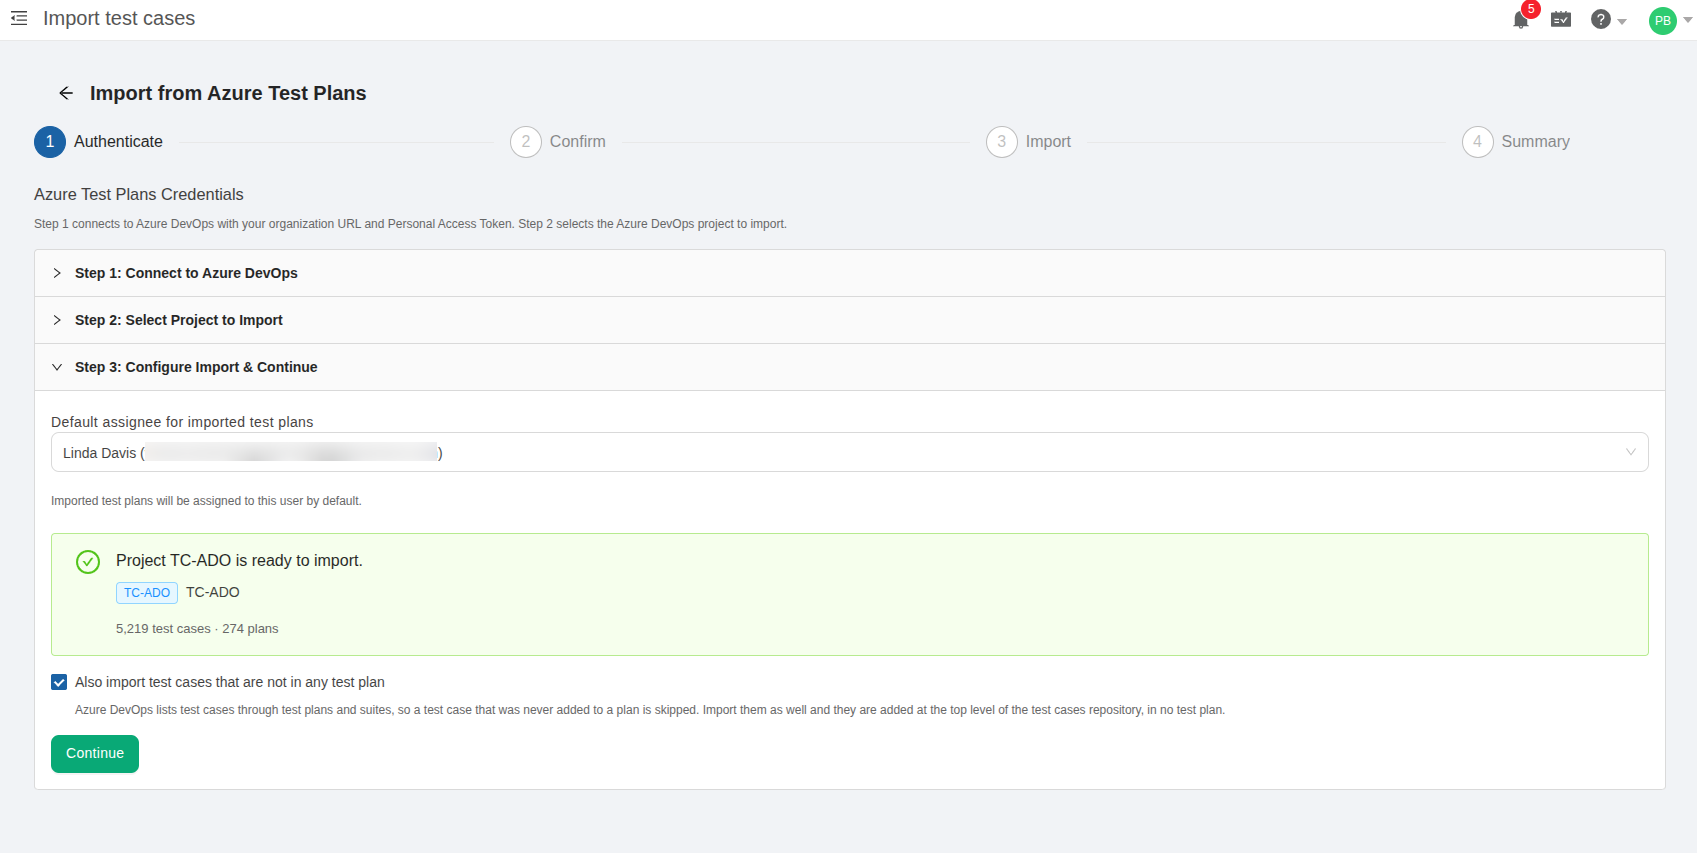Go back using the left arrow
This screenshot has height=853, width=1697.
point(66,93)
